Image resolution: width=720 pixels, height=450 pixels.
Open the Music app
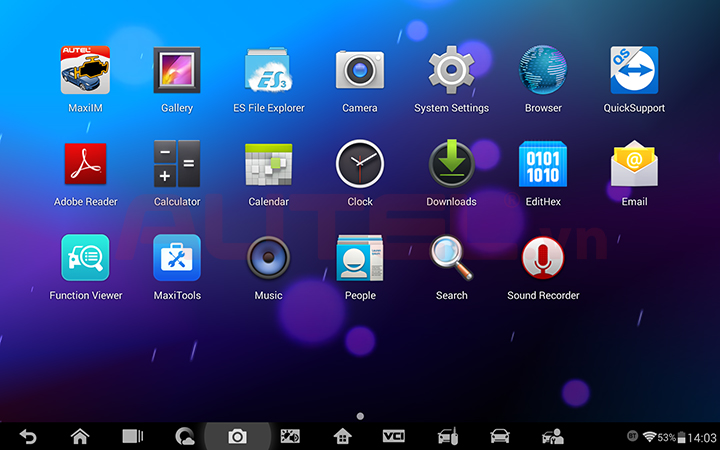(x=269, y=258)
